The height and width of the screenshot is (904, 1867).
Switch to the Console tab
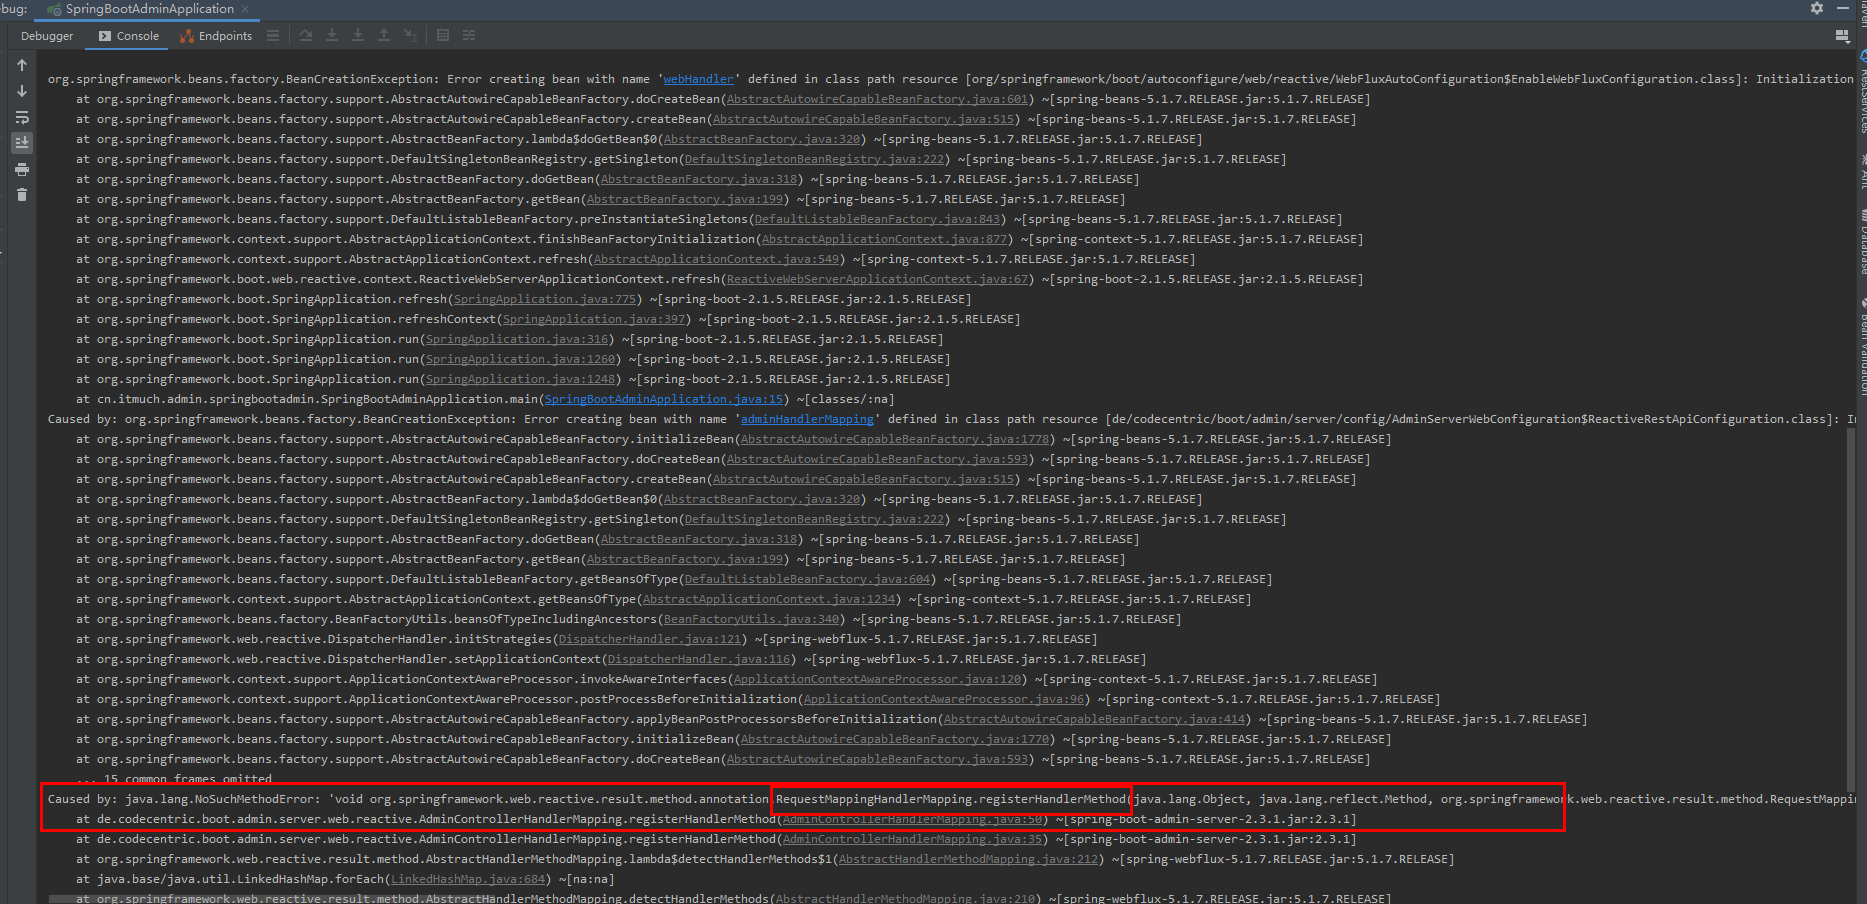pyautogui.click(x=128, y=36)
